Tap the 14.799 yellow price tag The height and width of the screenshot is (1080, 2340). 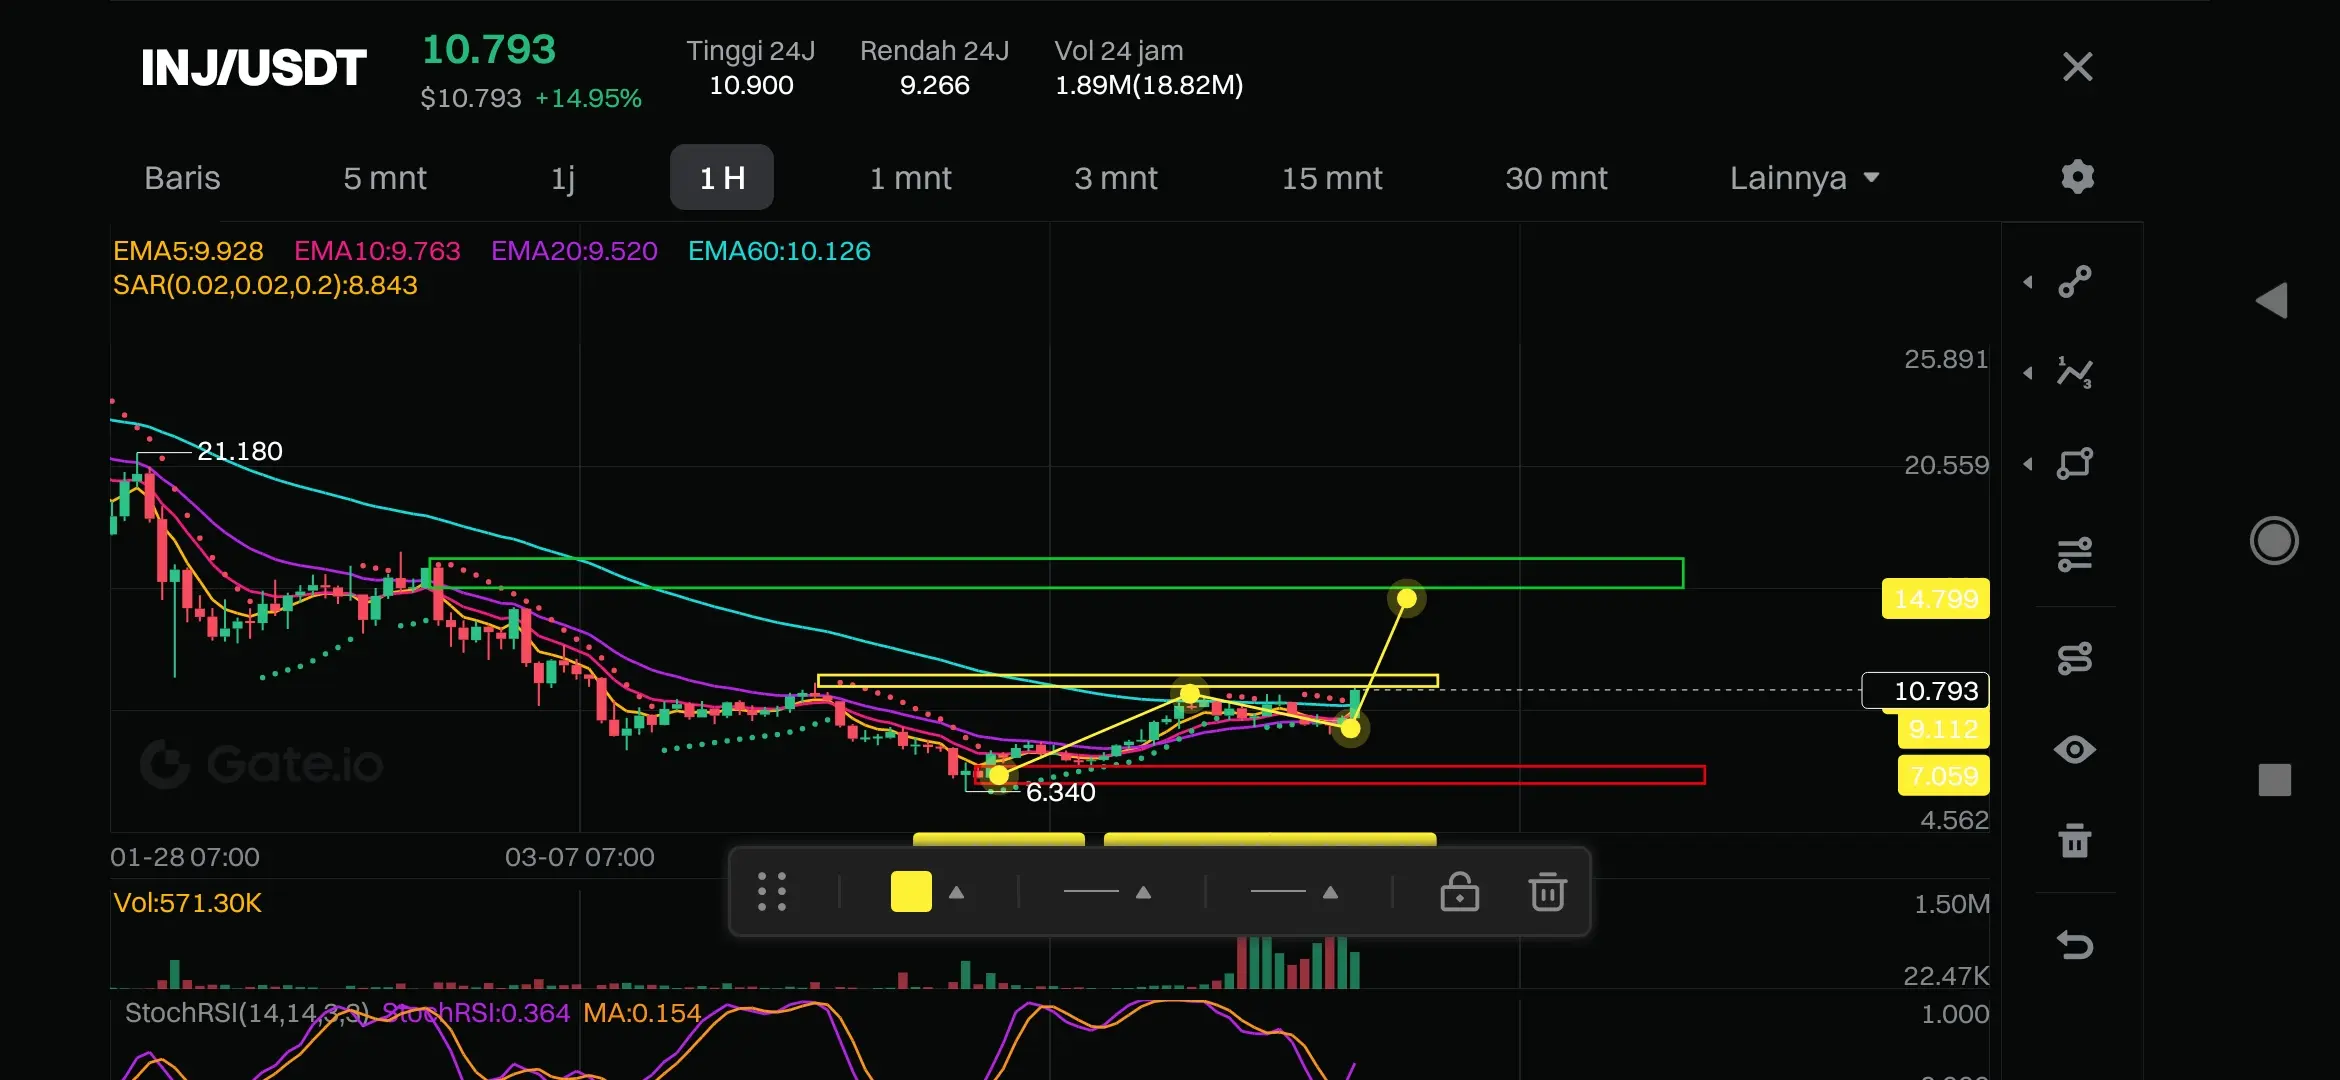(1935, 599)
